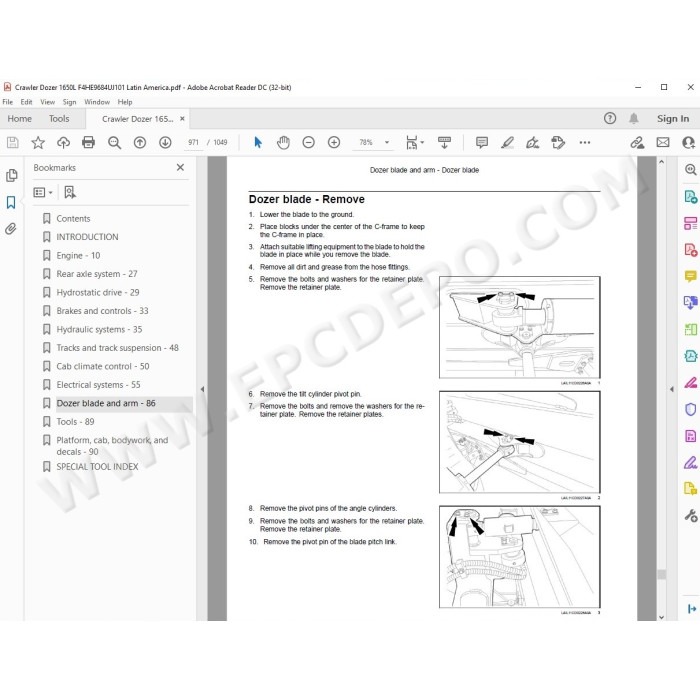The image size is (700, 700).
Task: Click the Save file icon
Action: [12, 142]
